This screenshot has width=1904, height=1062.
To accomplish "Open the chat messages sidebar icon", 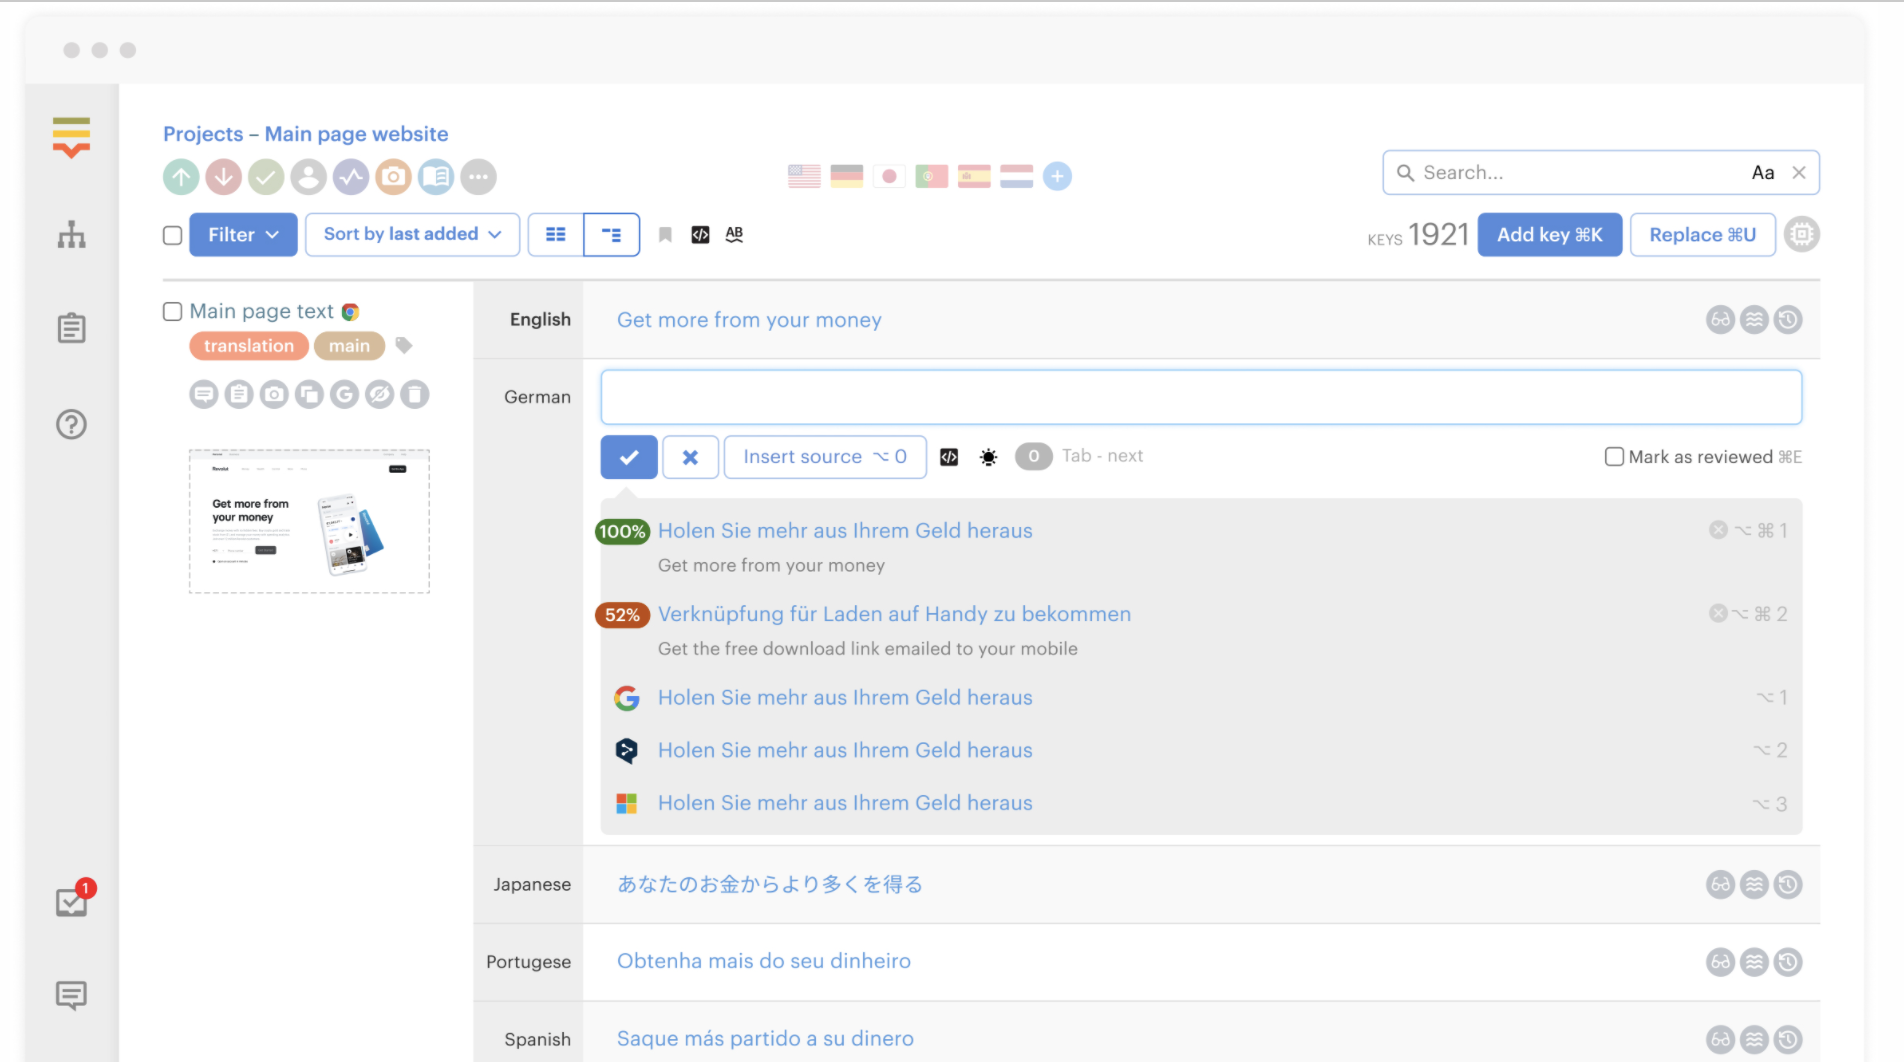I will tap(71, 995).
